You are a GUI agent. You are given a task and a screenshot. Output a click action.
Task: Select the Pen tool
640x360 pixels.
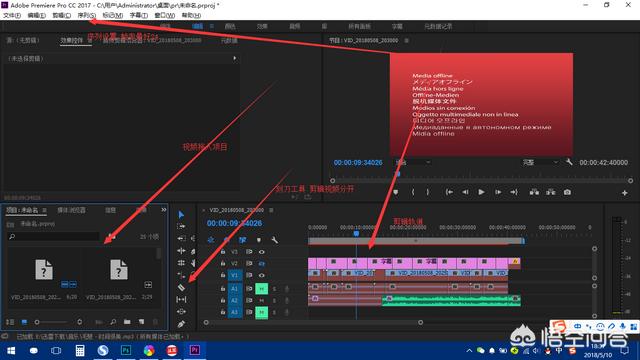(x=181, y=324)
